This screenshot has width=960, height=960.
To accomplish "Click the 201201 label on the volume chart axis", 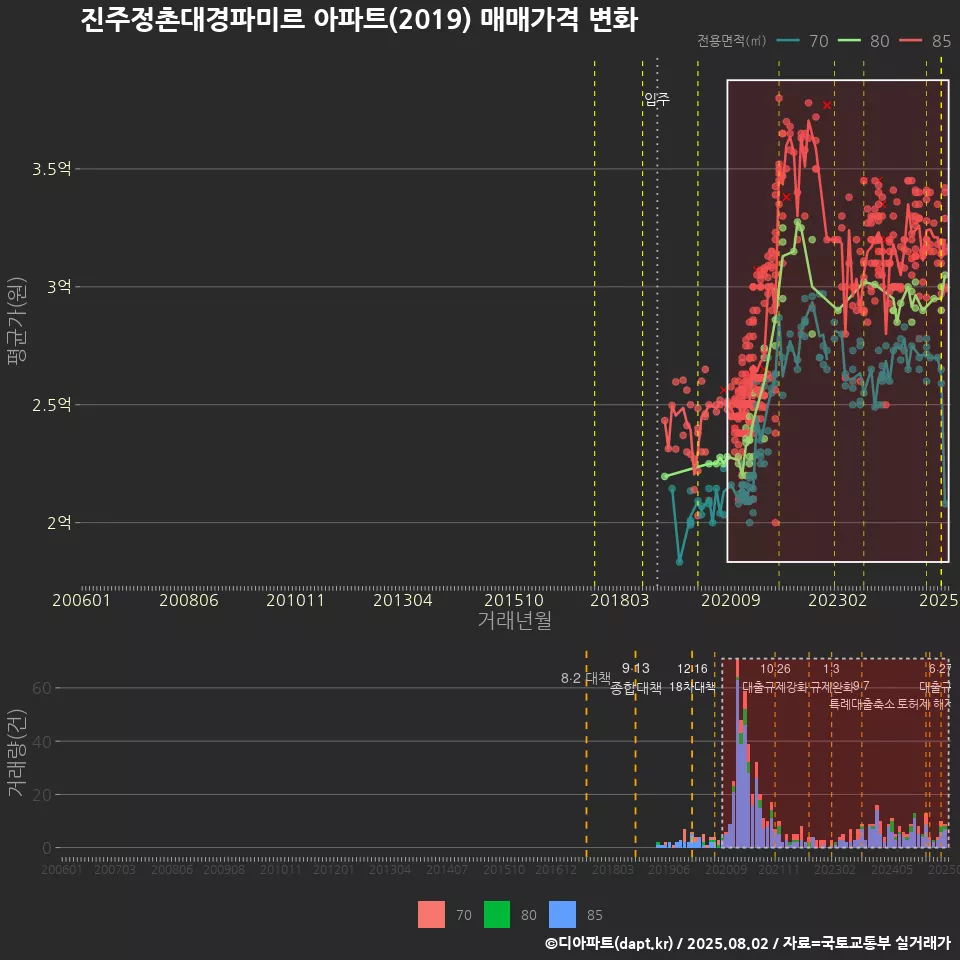I will click(334, 869).
